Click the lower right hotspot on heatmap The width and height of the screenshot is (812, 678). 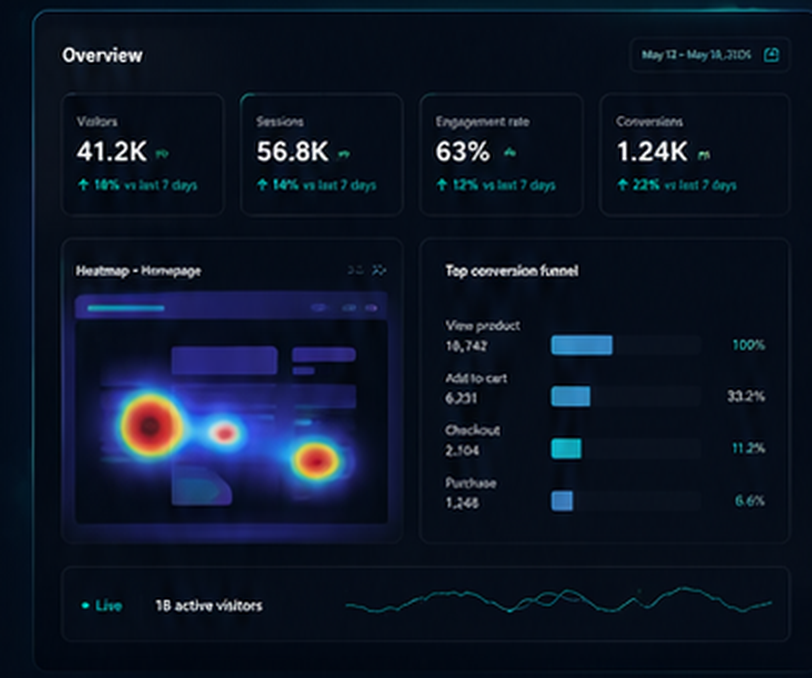(316, 460)
